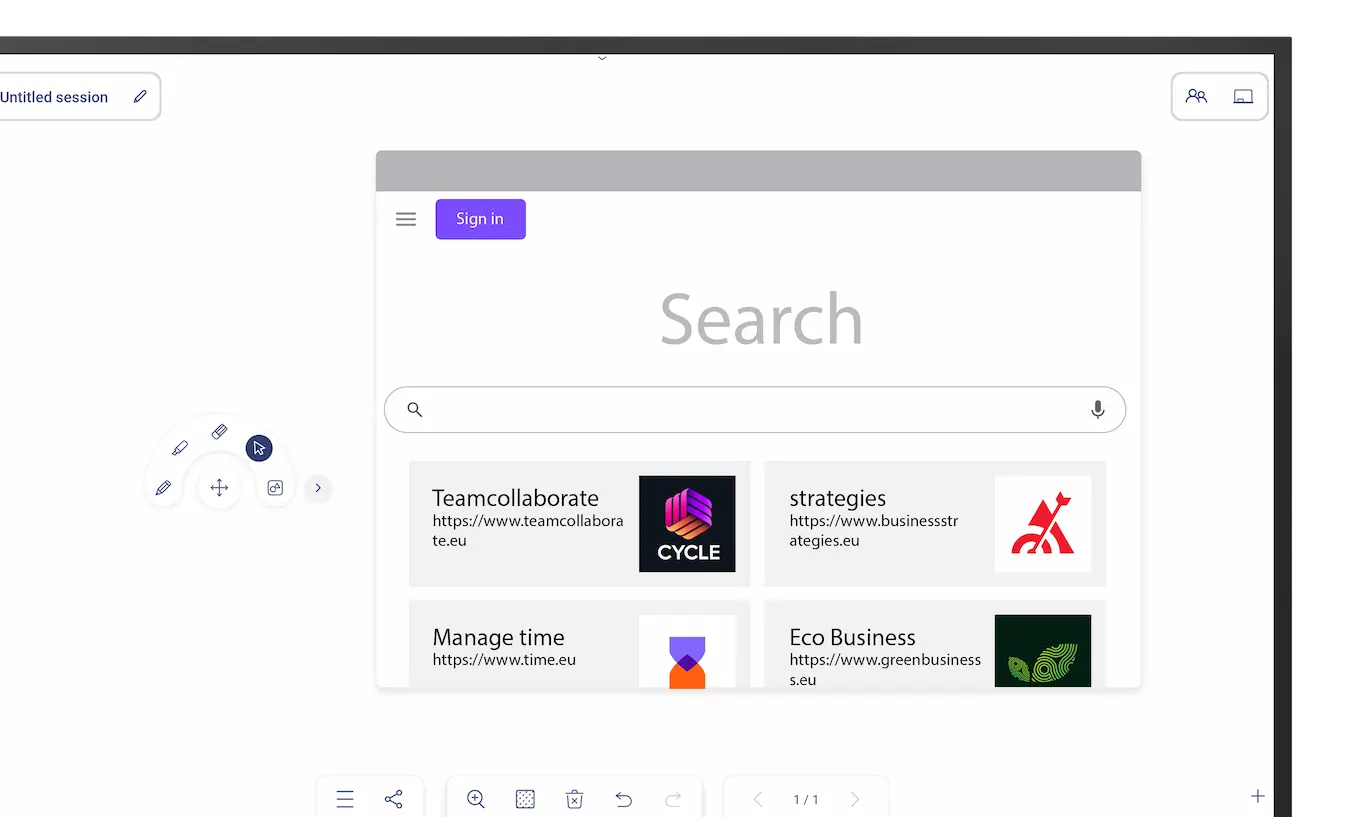Undo the last action
Viewport: 1353px width, 817px height.
(623, 799)
